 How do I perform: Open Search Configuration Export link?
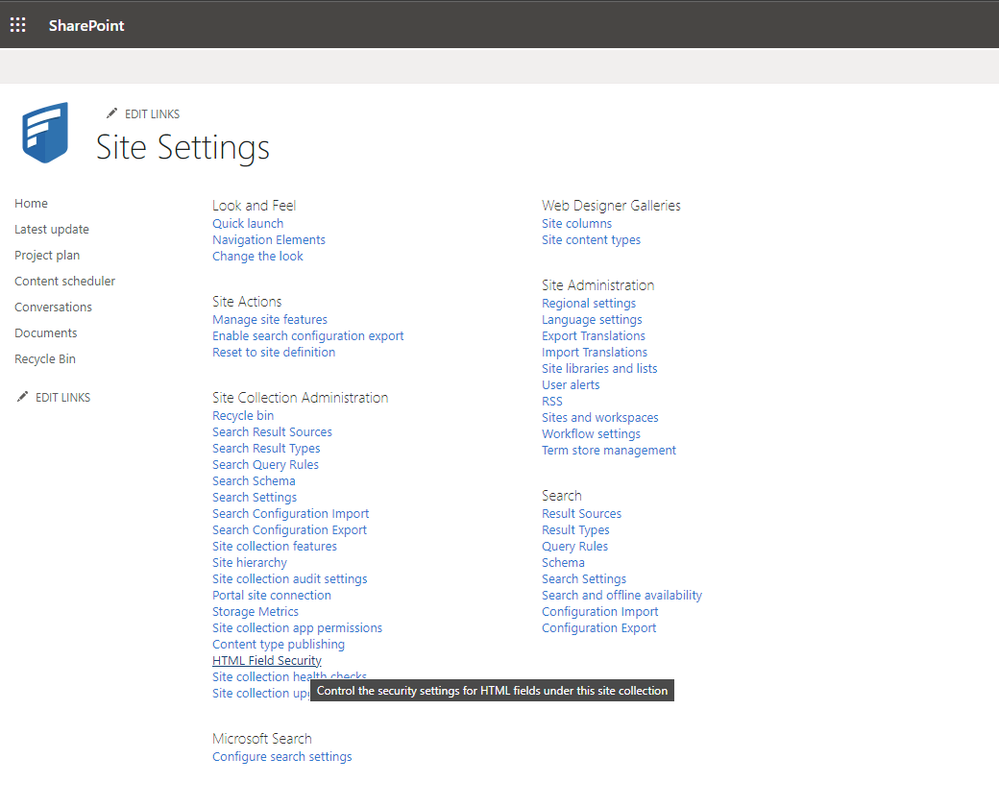coord(290,530)
